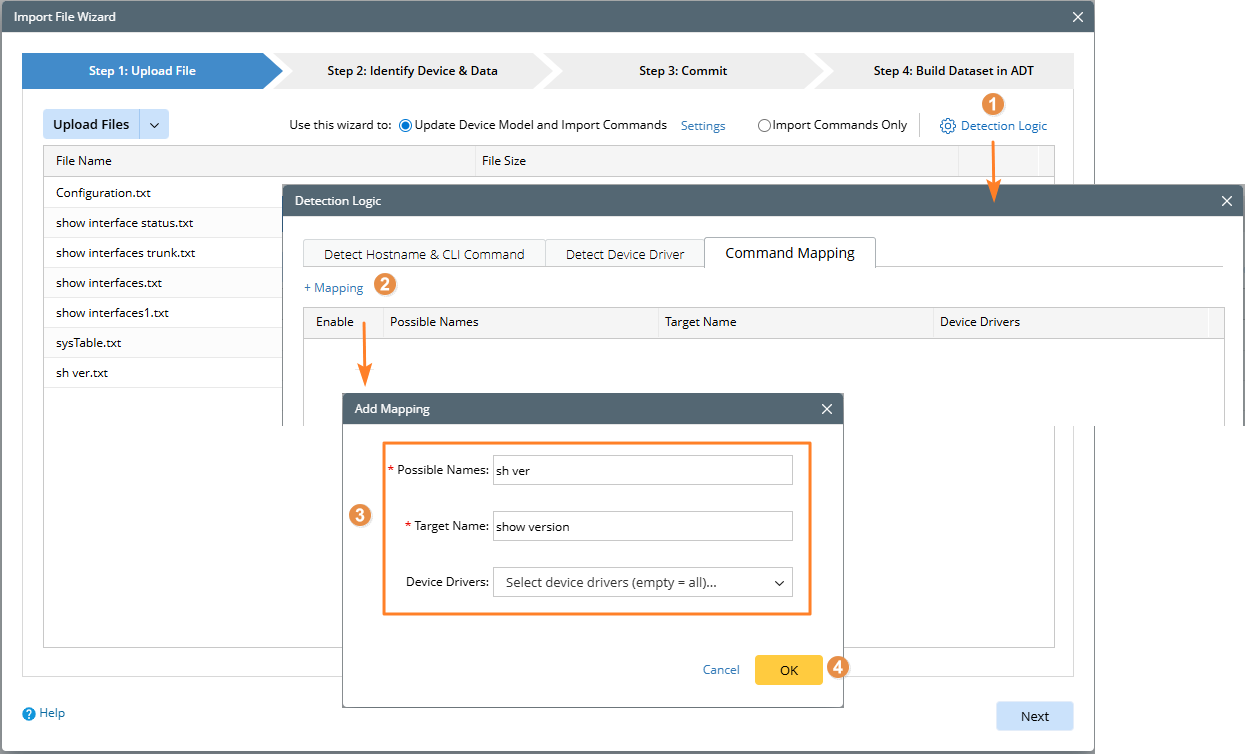
Task: Switch to Detect Hostname & CLI Command tab
Action: pos(424,254)
